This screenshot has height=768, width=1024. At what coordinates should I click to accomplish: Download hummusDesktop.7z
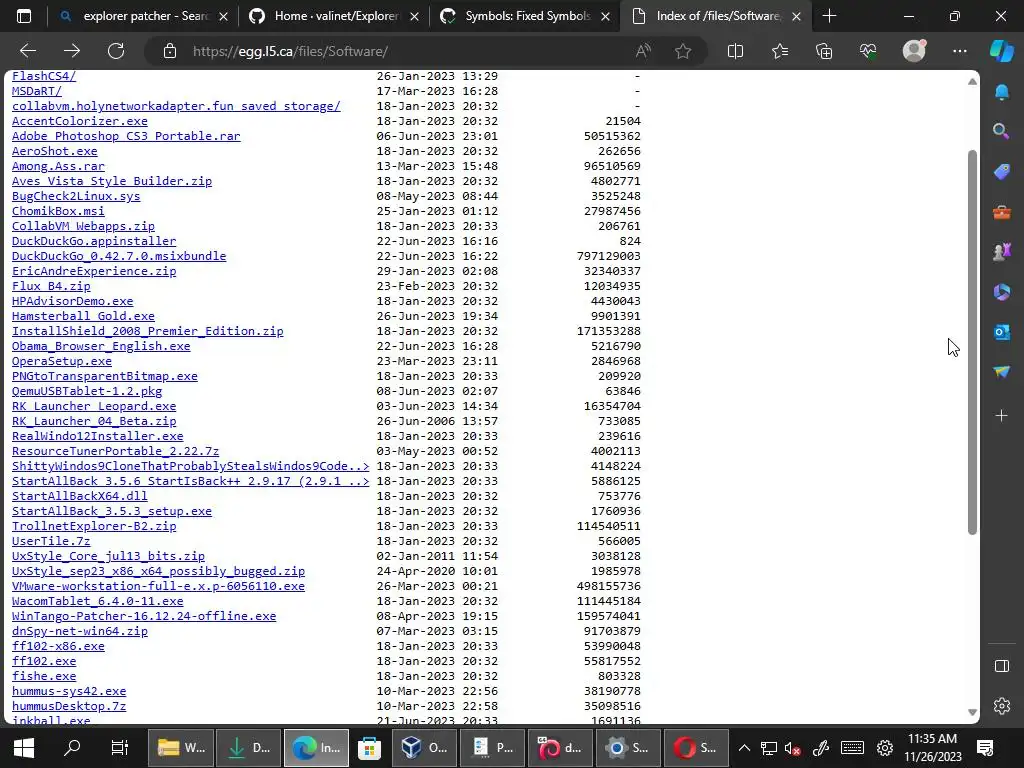click(69, 707)
